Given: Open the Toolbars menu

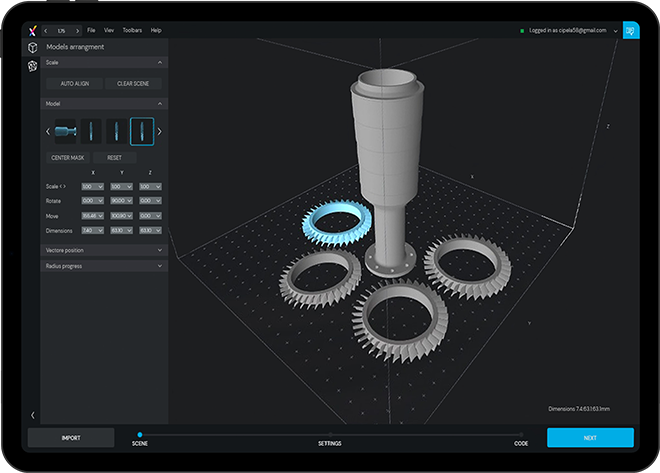Looking at the screenshot, I should coord(132,31).
